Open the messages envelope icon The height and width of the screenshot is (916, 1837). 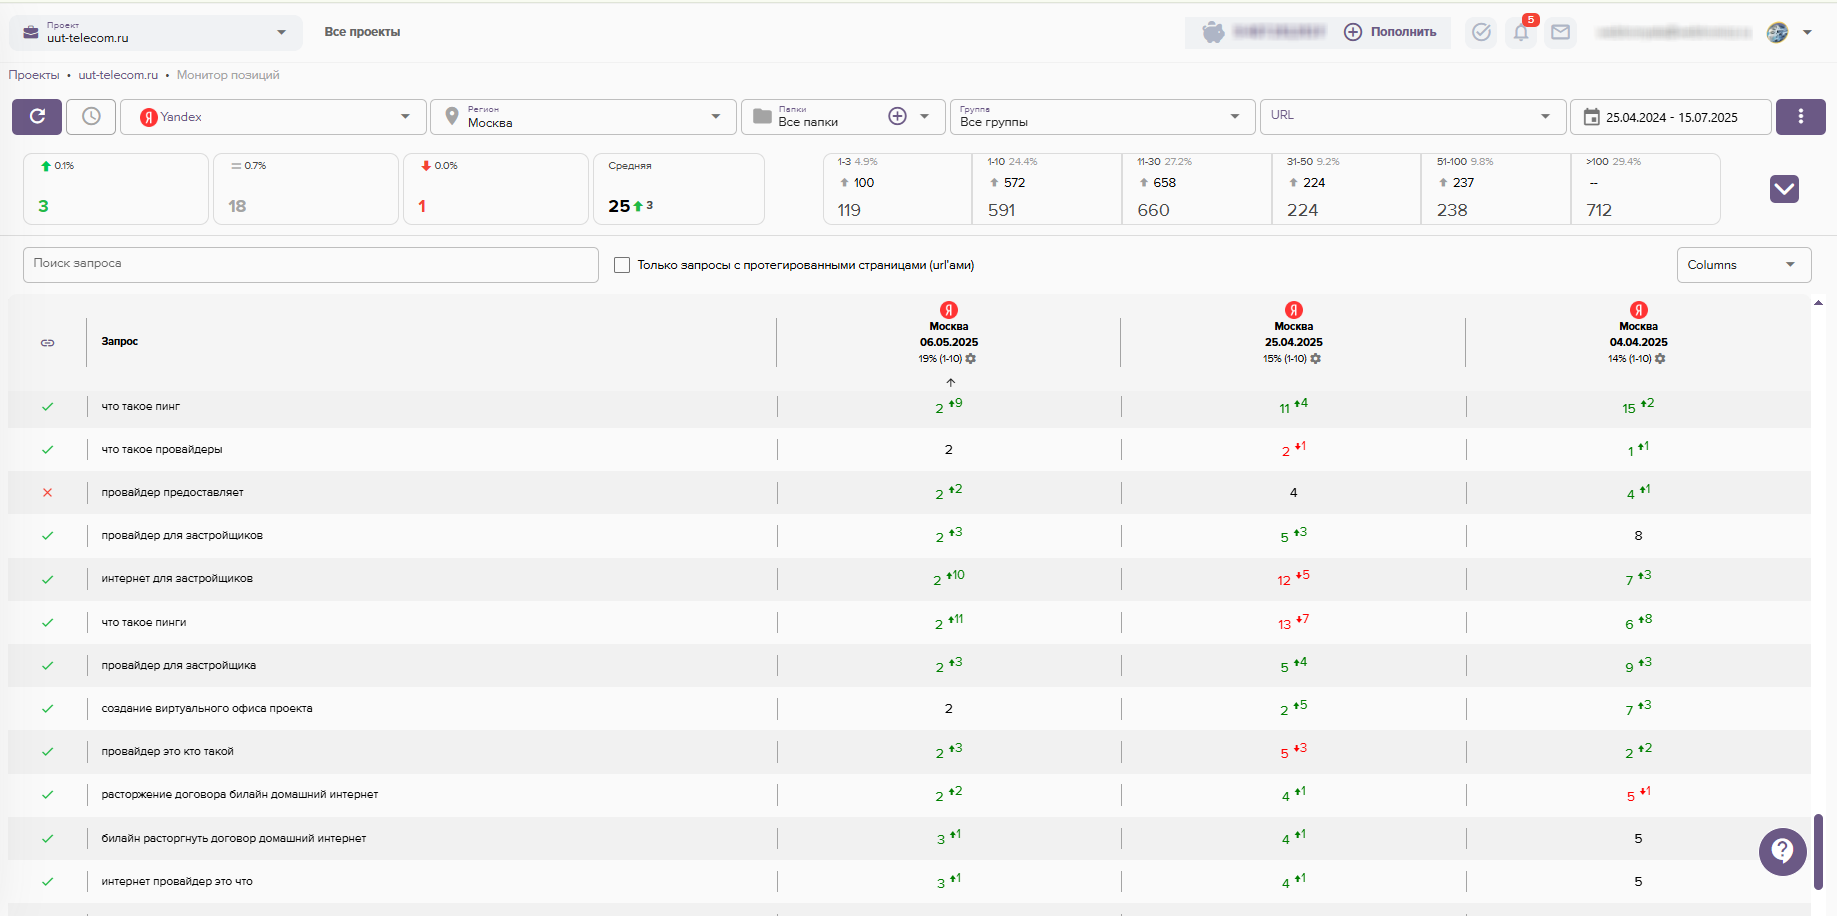[x=1560, y=33]
